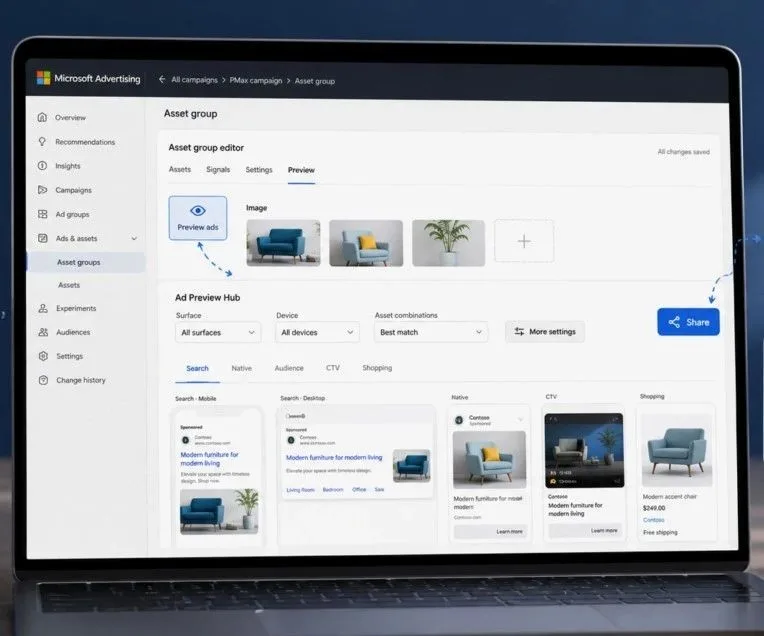Click the Settings gear icon in sidebar
This screenshot has width=764, height=636.
[43, 356]
